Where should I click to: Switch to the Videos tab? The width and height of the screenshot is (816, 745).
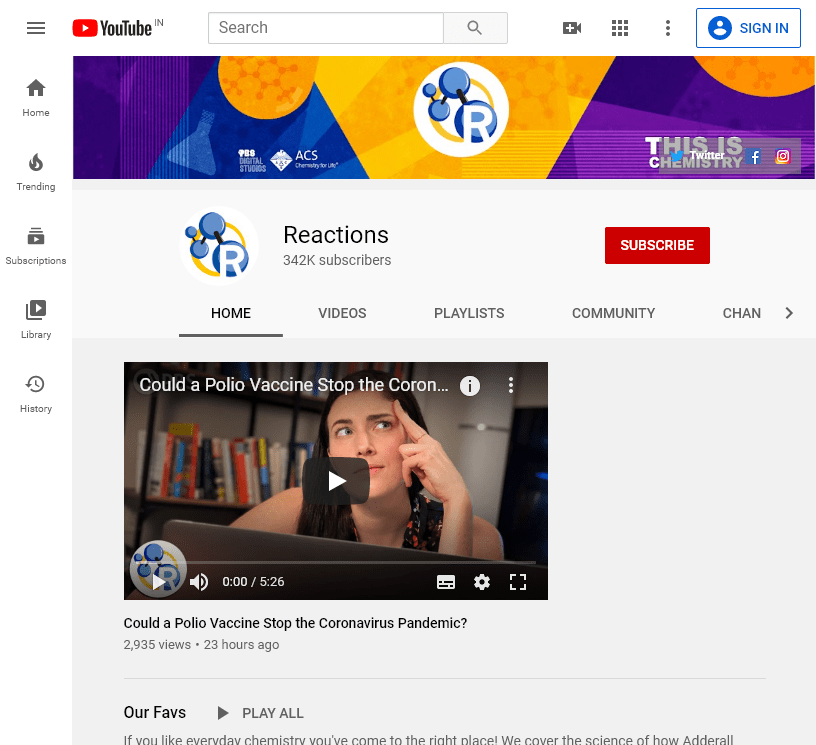click(x=342, y=313)
